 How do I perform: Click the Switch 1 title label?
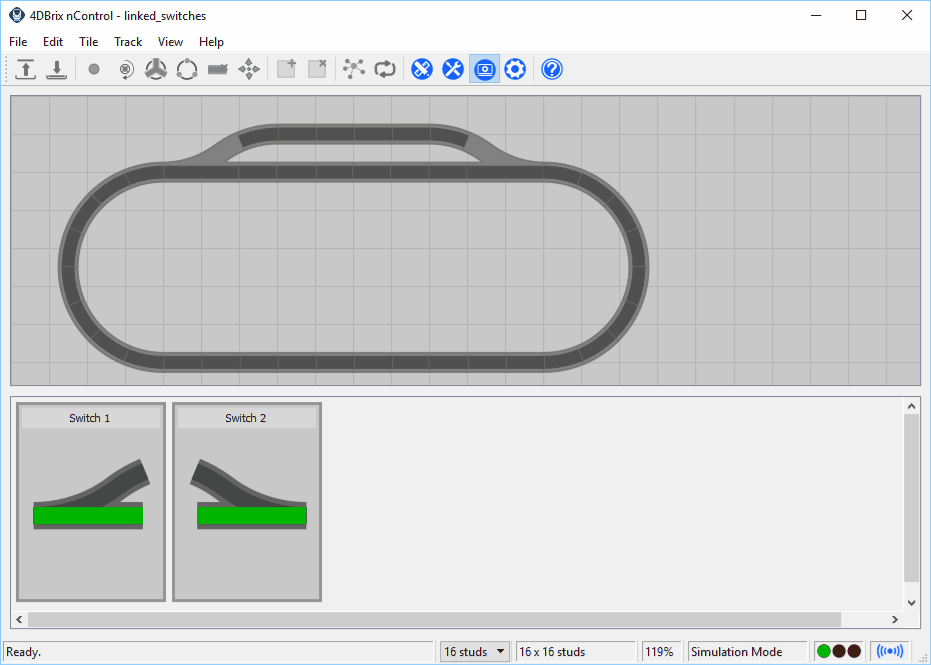tap(90, 418)
